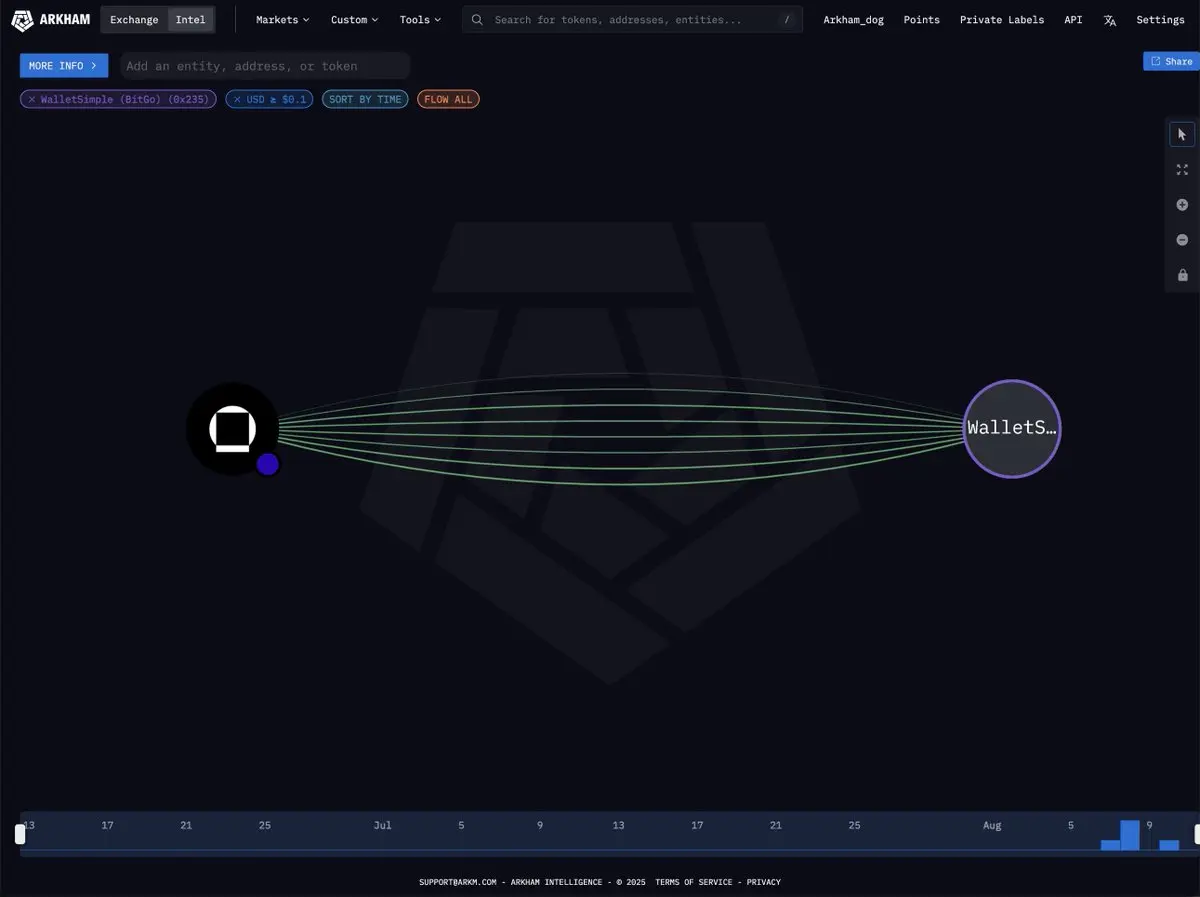This screenshot has height=897, width=1200.
Task: Click the MORE INFO button
Action: point(63,66)
